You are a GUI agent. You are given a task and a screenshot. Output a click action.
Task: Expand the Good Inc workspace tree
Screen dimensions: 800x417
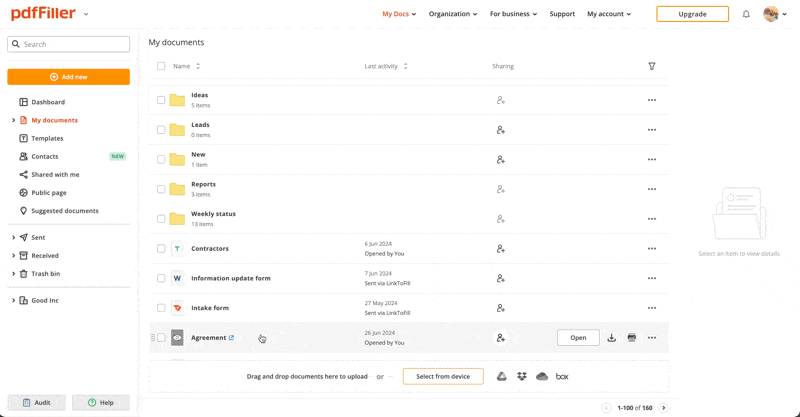point(13,300)
